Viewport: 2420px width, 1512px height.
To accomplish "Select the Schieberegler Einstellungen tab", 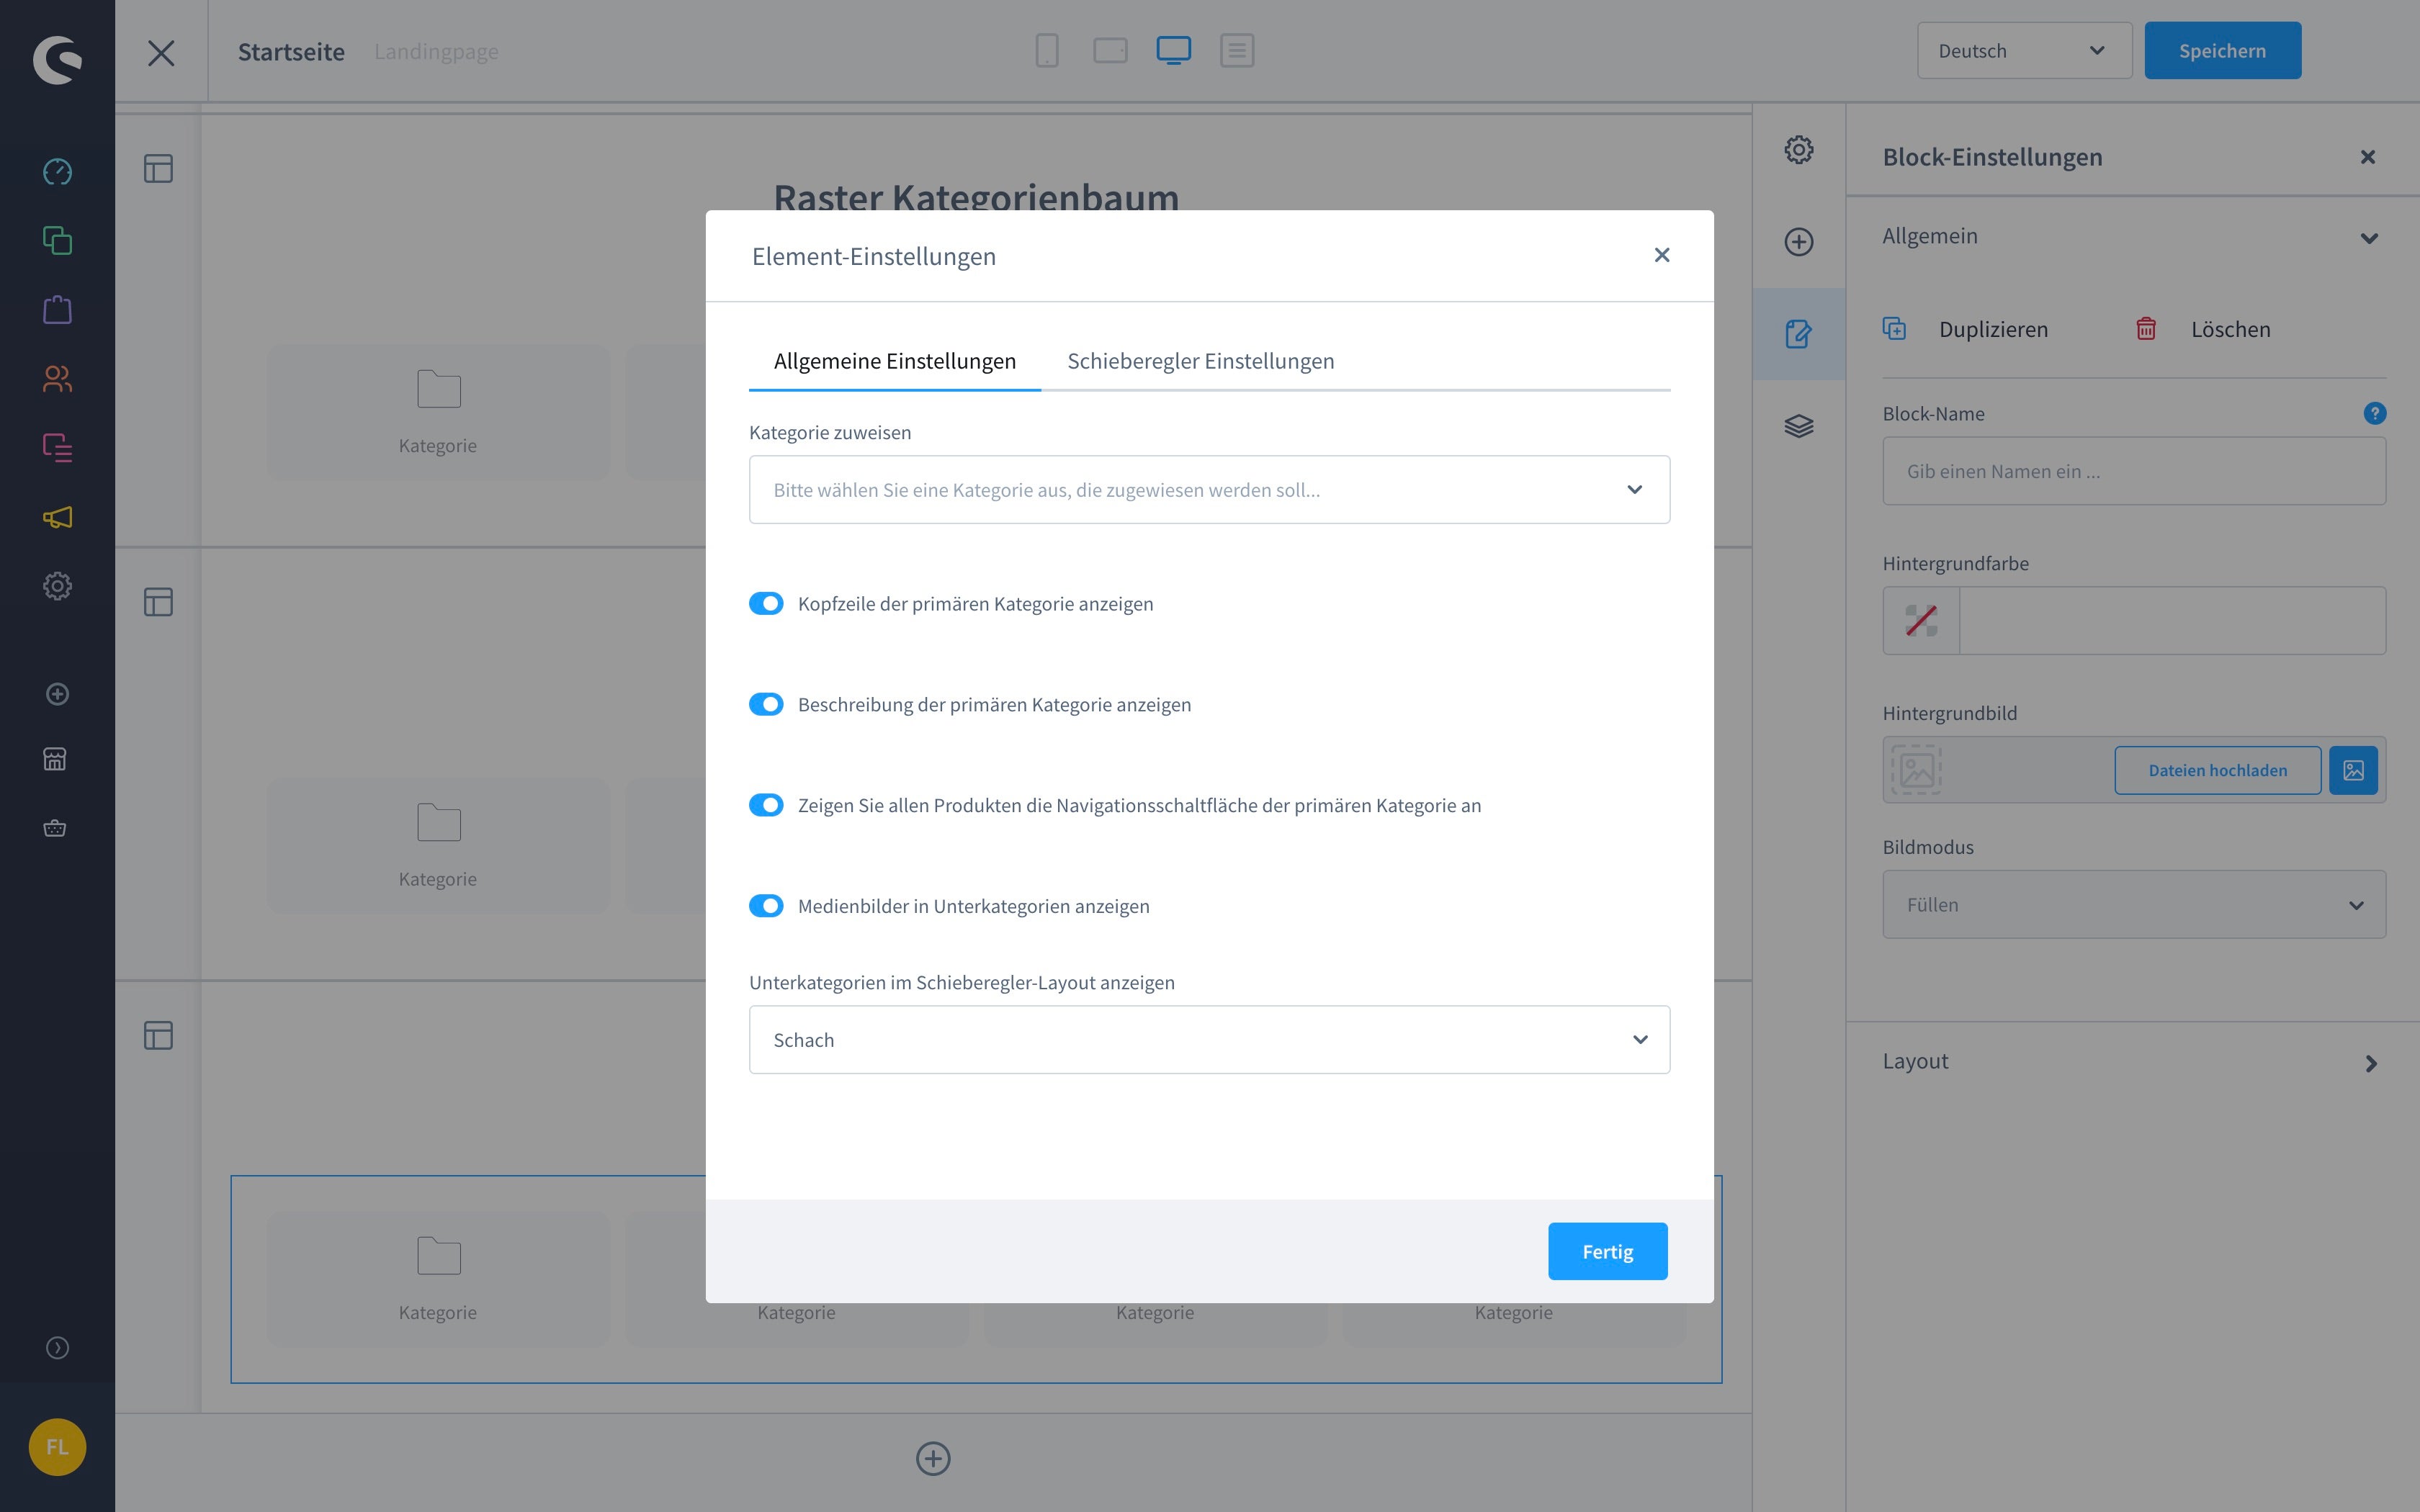I will coord(1201,361).
